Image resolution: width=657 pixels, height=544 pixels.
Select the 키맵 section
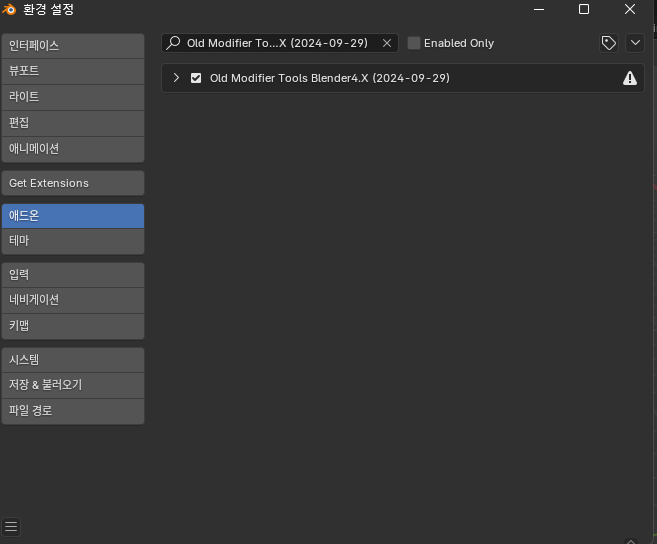(73, 326)
